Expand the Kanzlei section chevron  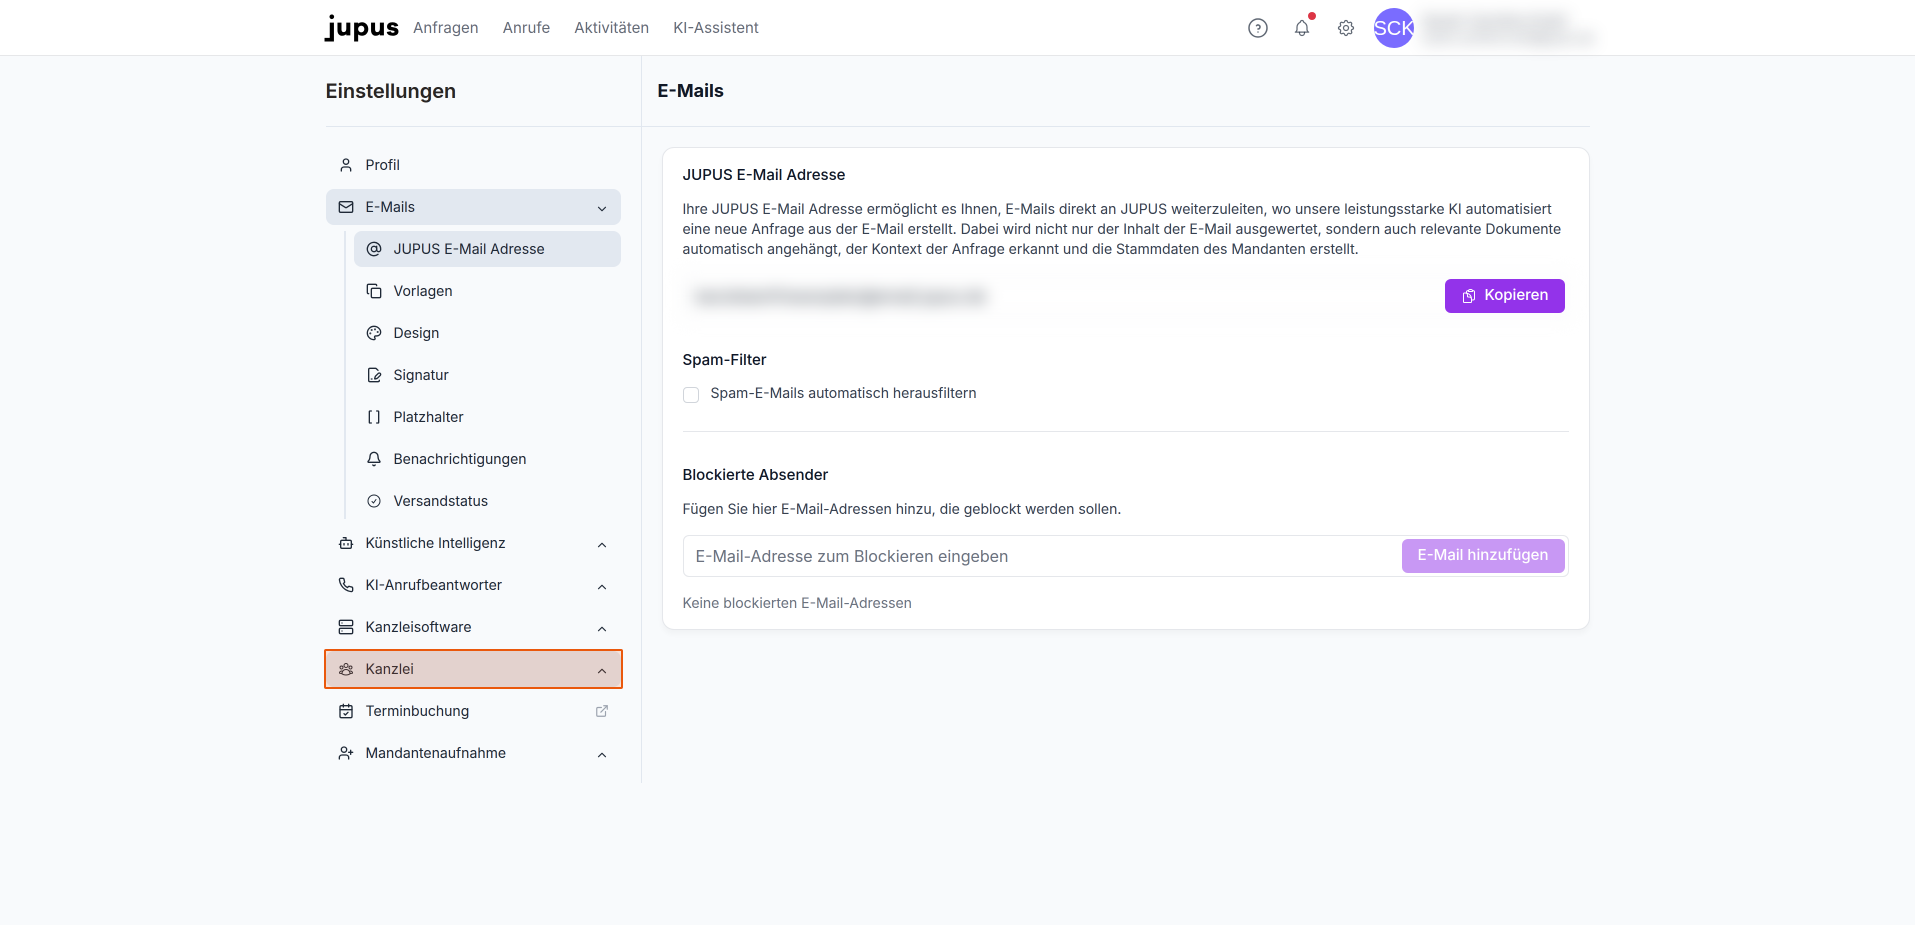602,670
